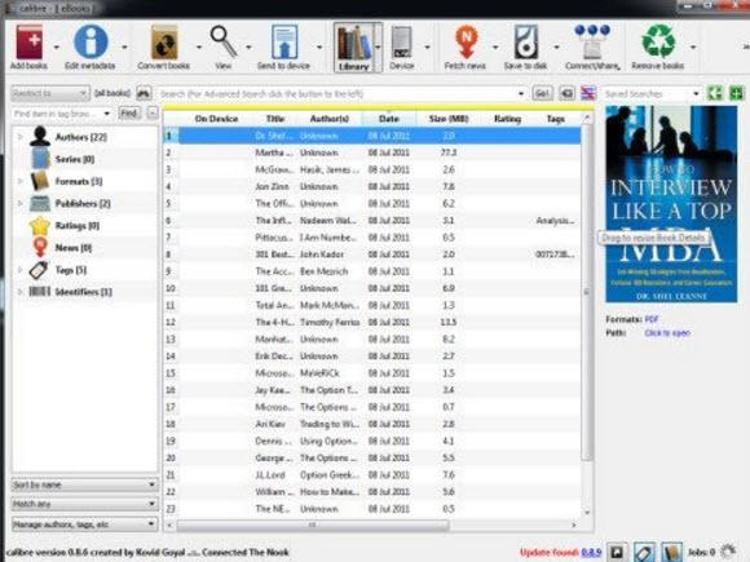
Task: Sort books by the Size (MB) column
Action: 451,119
